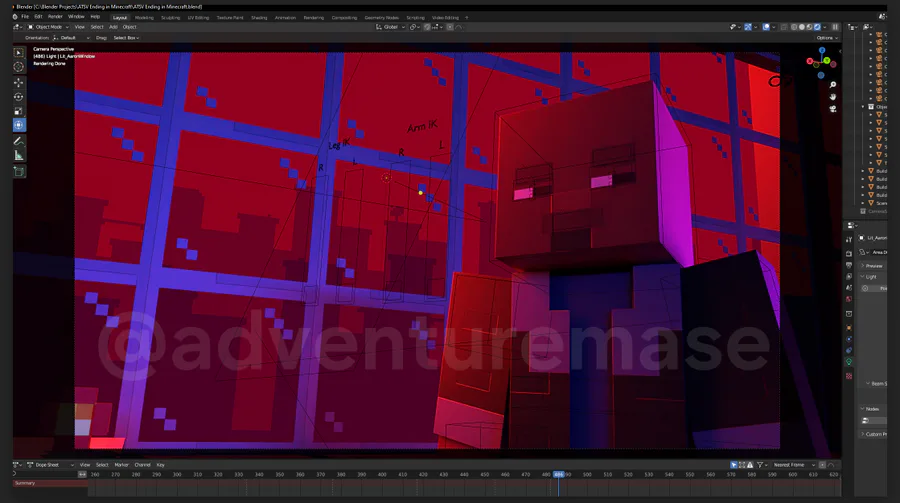The height and width of the screenshot is (503, 900).
Task: Select the Measure tool
Action: pyautogui.click(x=19, y=156)
